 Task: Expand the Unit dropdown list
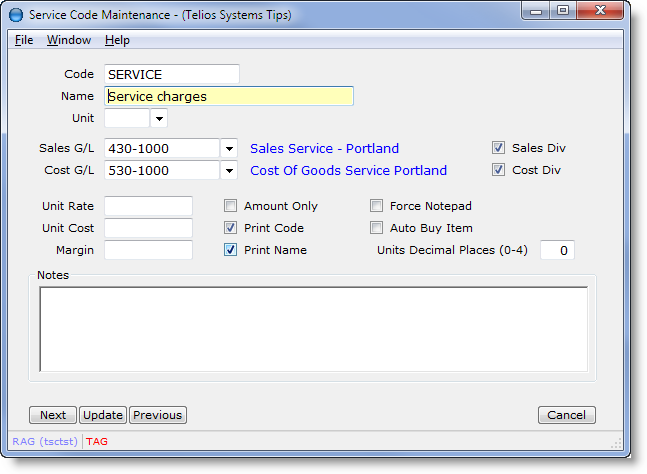tap(159, 118)
